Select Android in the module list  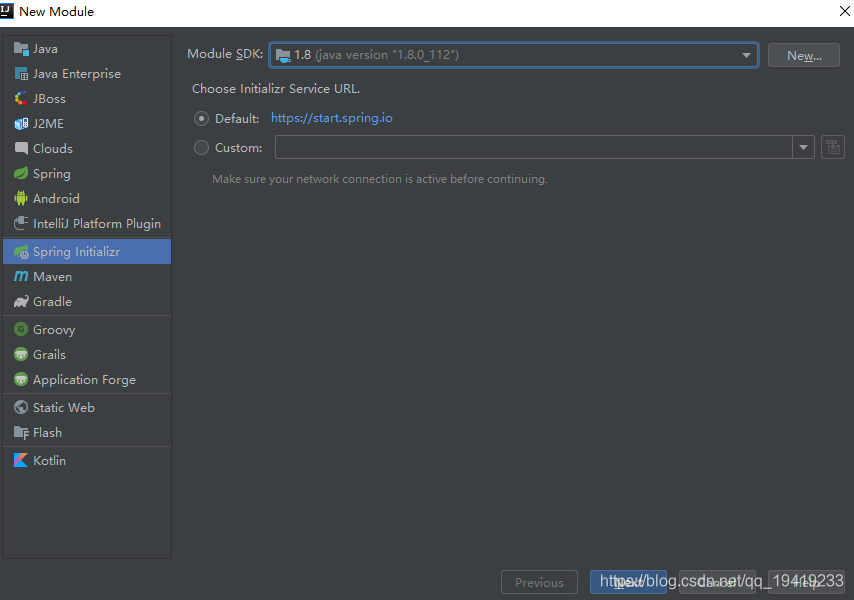[x=87, y=199]
